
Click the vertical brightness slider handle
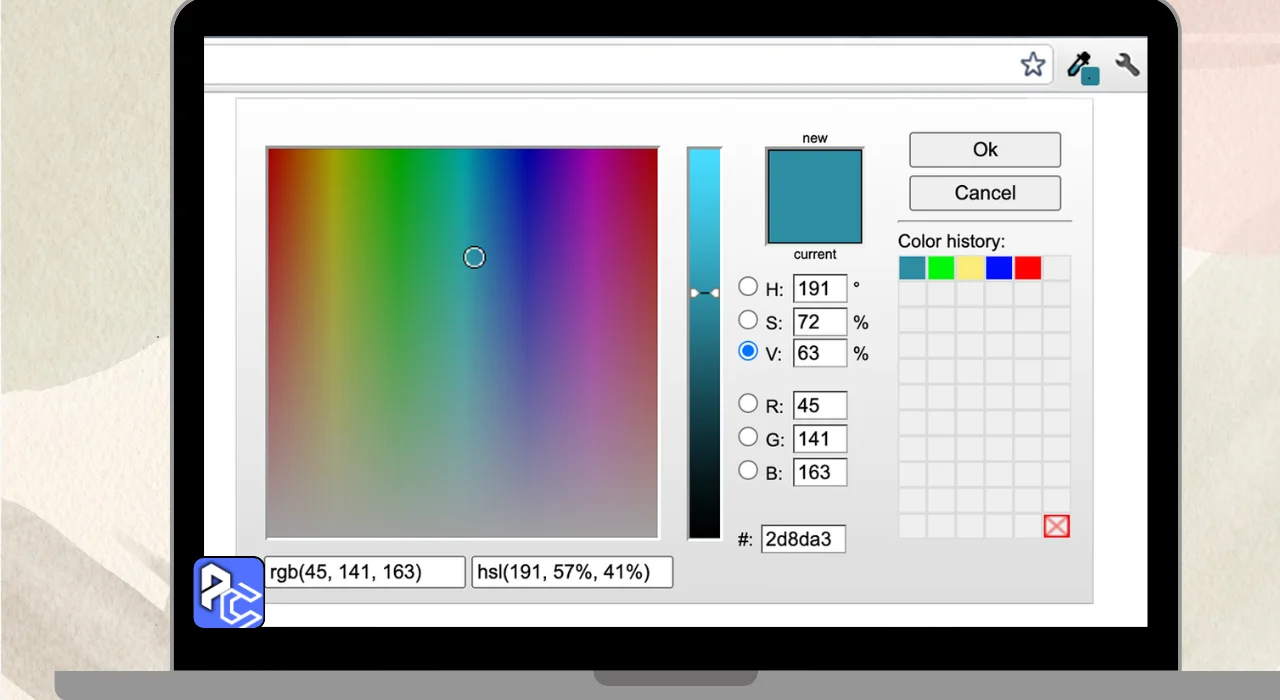[x=704, y=293]
